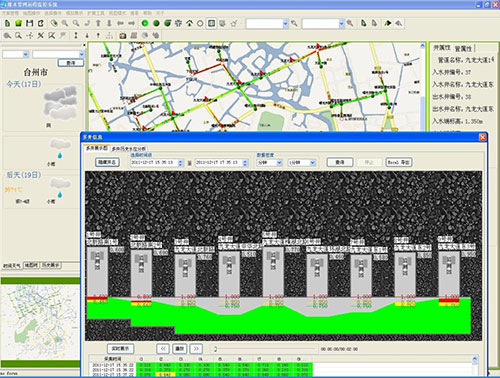Image resolution: width=500 pixels, height=378 pixels.
Task: Click the green pencil edit icon
Action: tap(364, 23)
